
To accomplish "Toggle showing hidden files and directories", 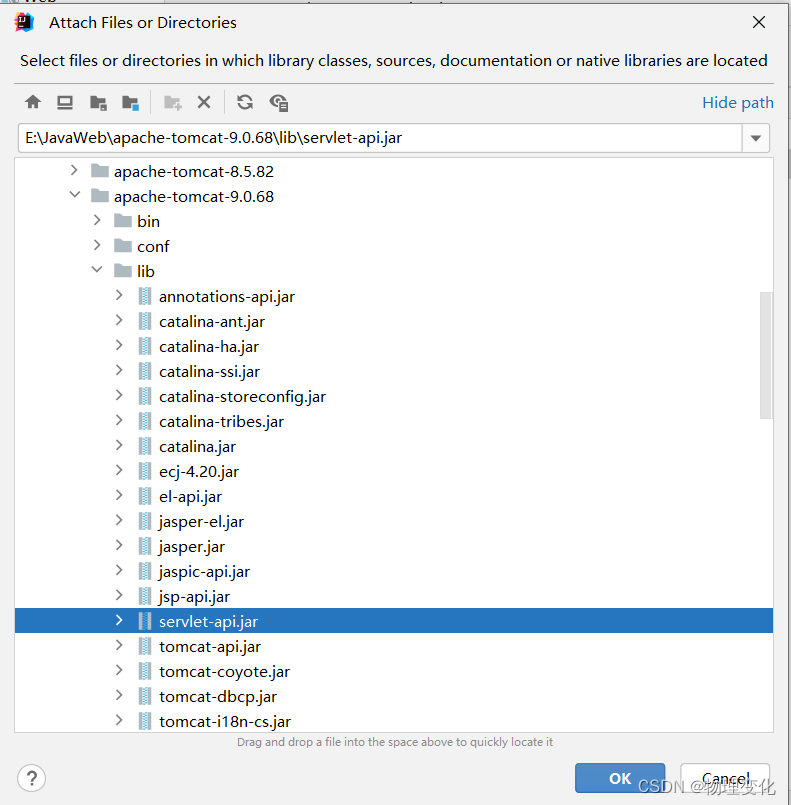I will [x=279, y=103].
